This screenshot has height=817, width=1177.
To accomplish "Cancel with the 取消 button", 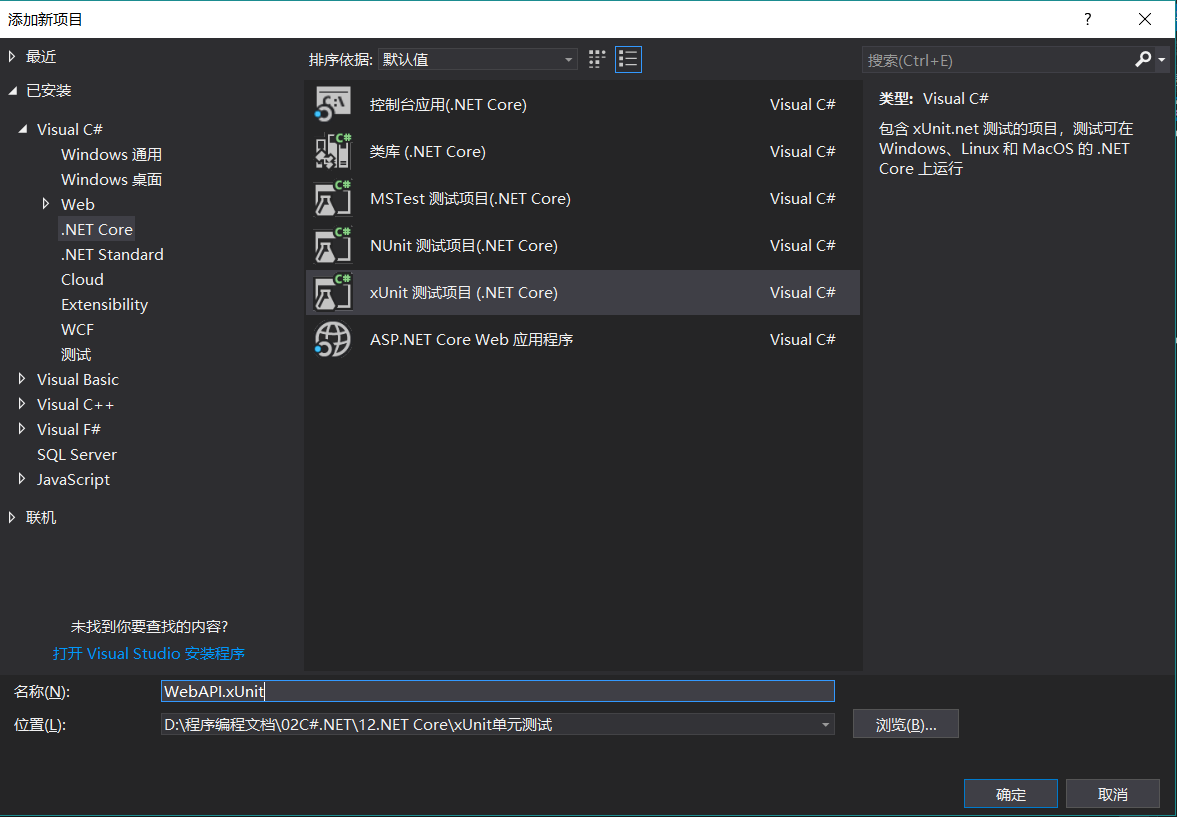I will point(1112,794).
